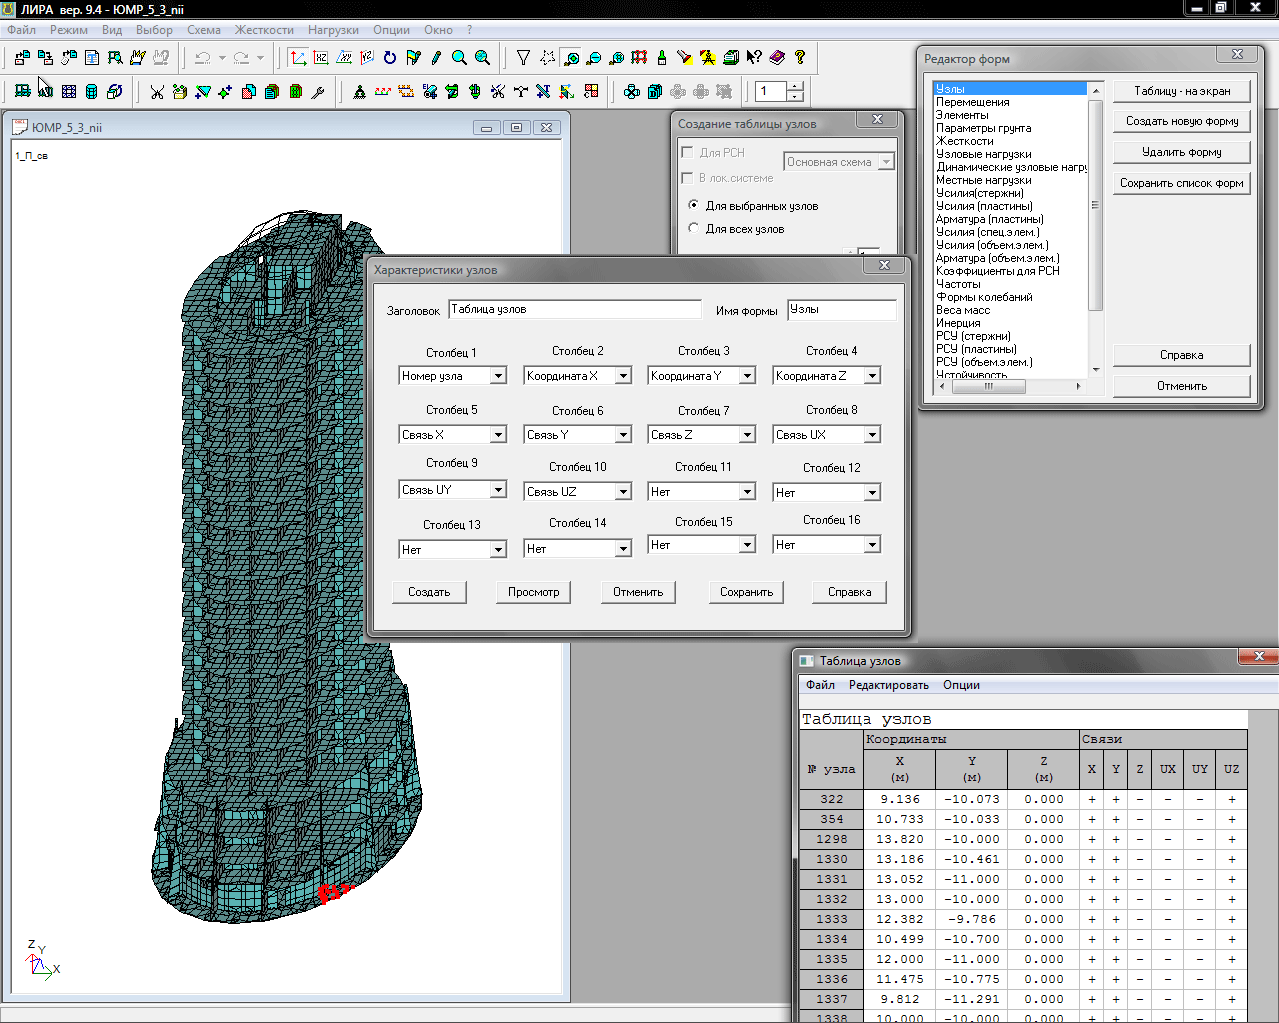The height and width of the screenshot is (1023, 1279).
Task: Open the Столбец 11 'Нет' dropdown
Action: click(x=747, y=492)
